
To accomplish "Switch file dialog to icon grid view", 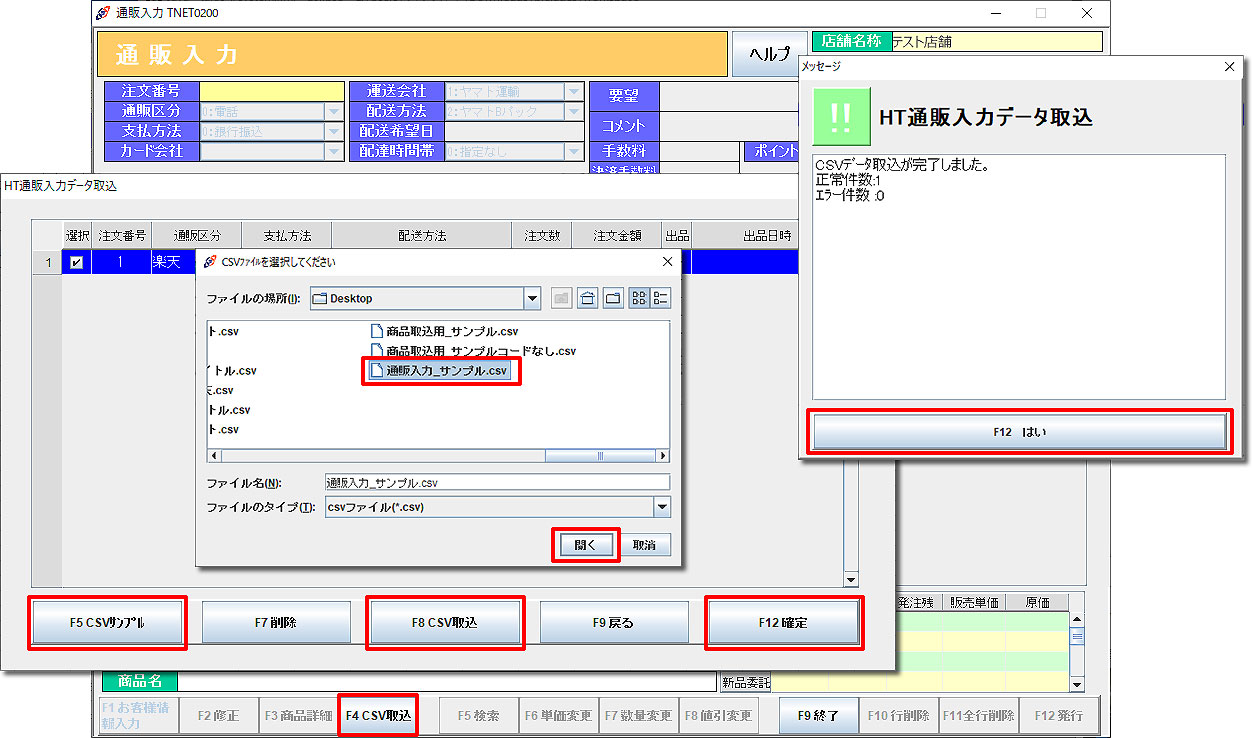I will 637,297.
